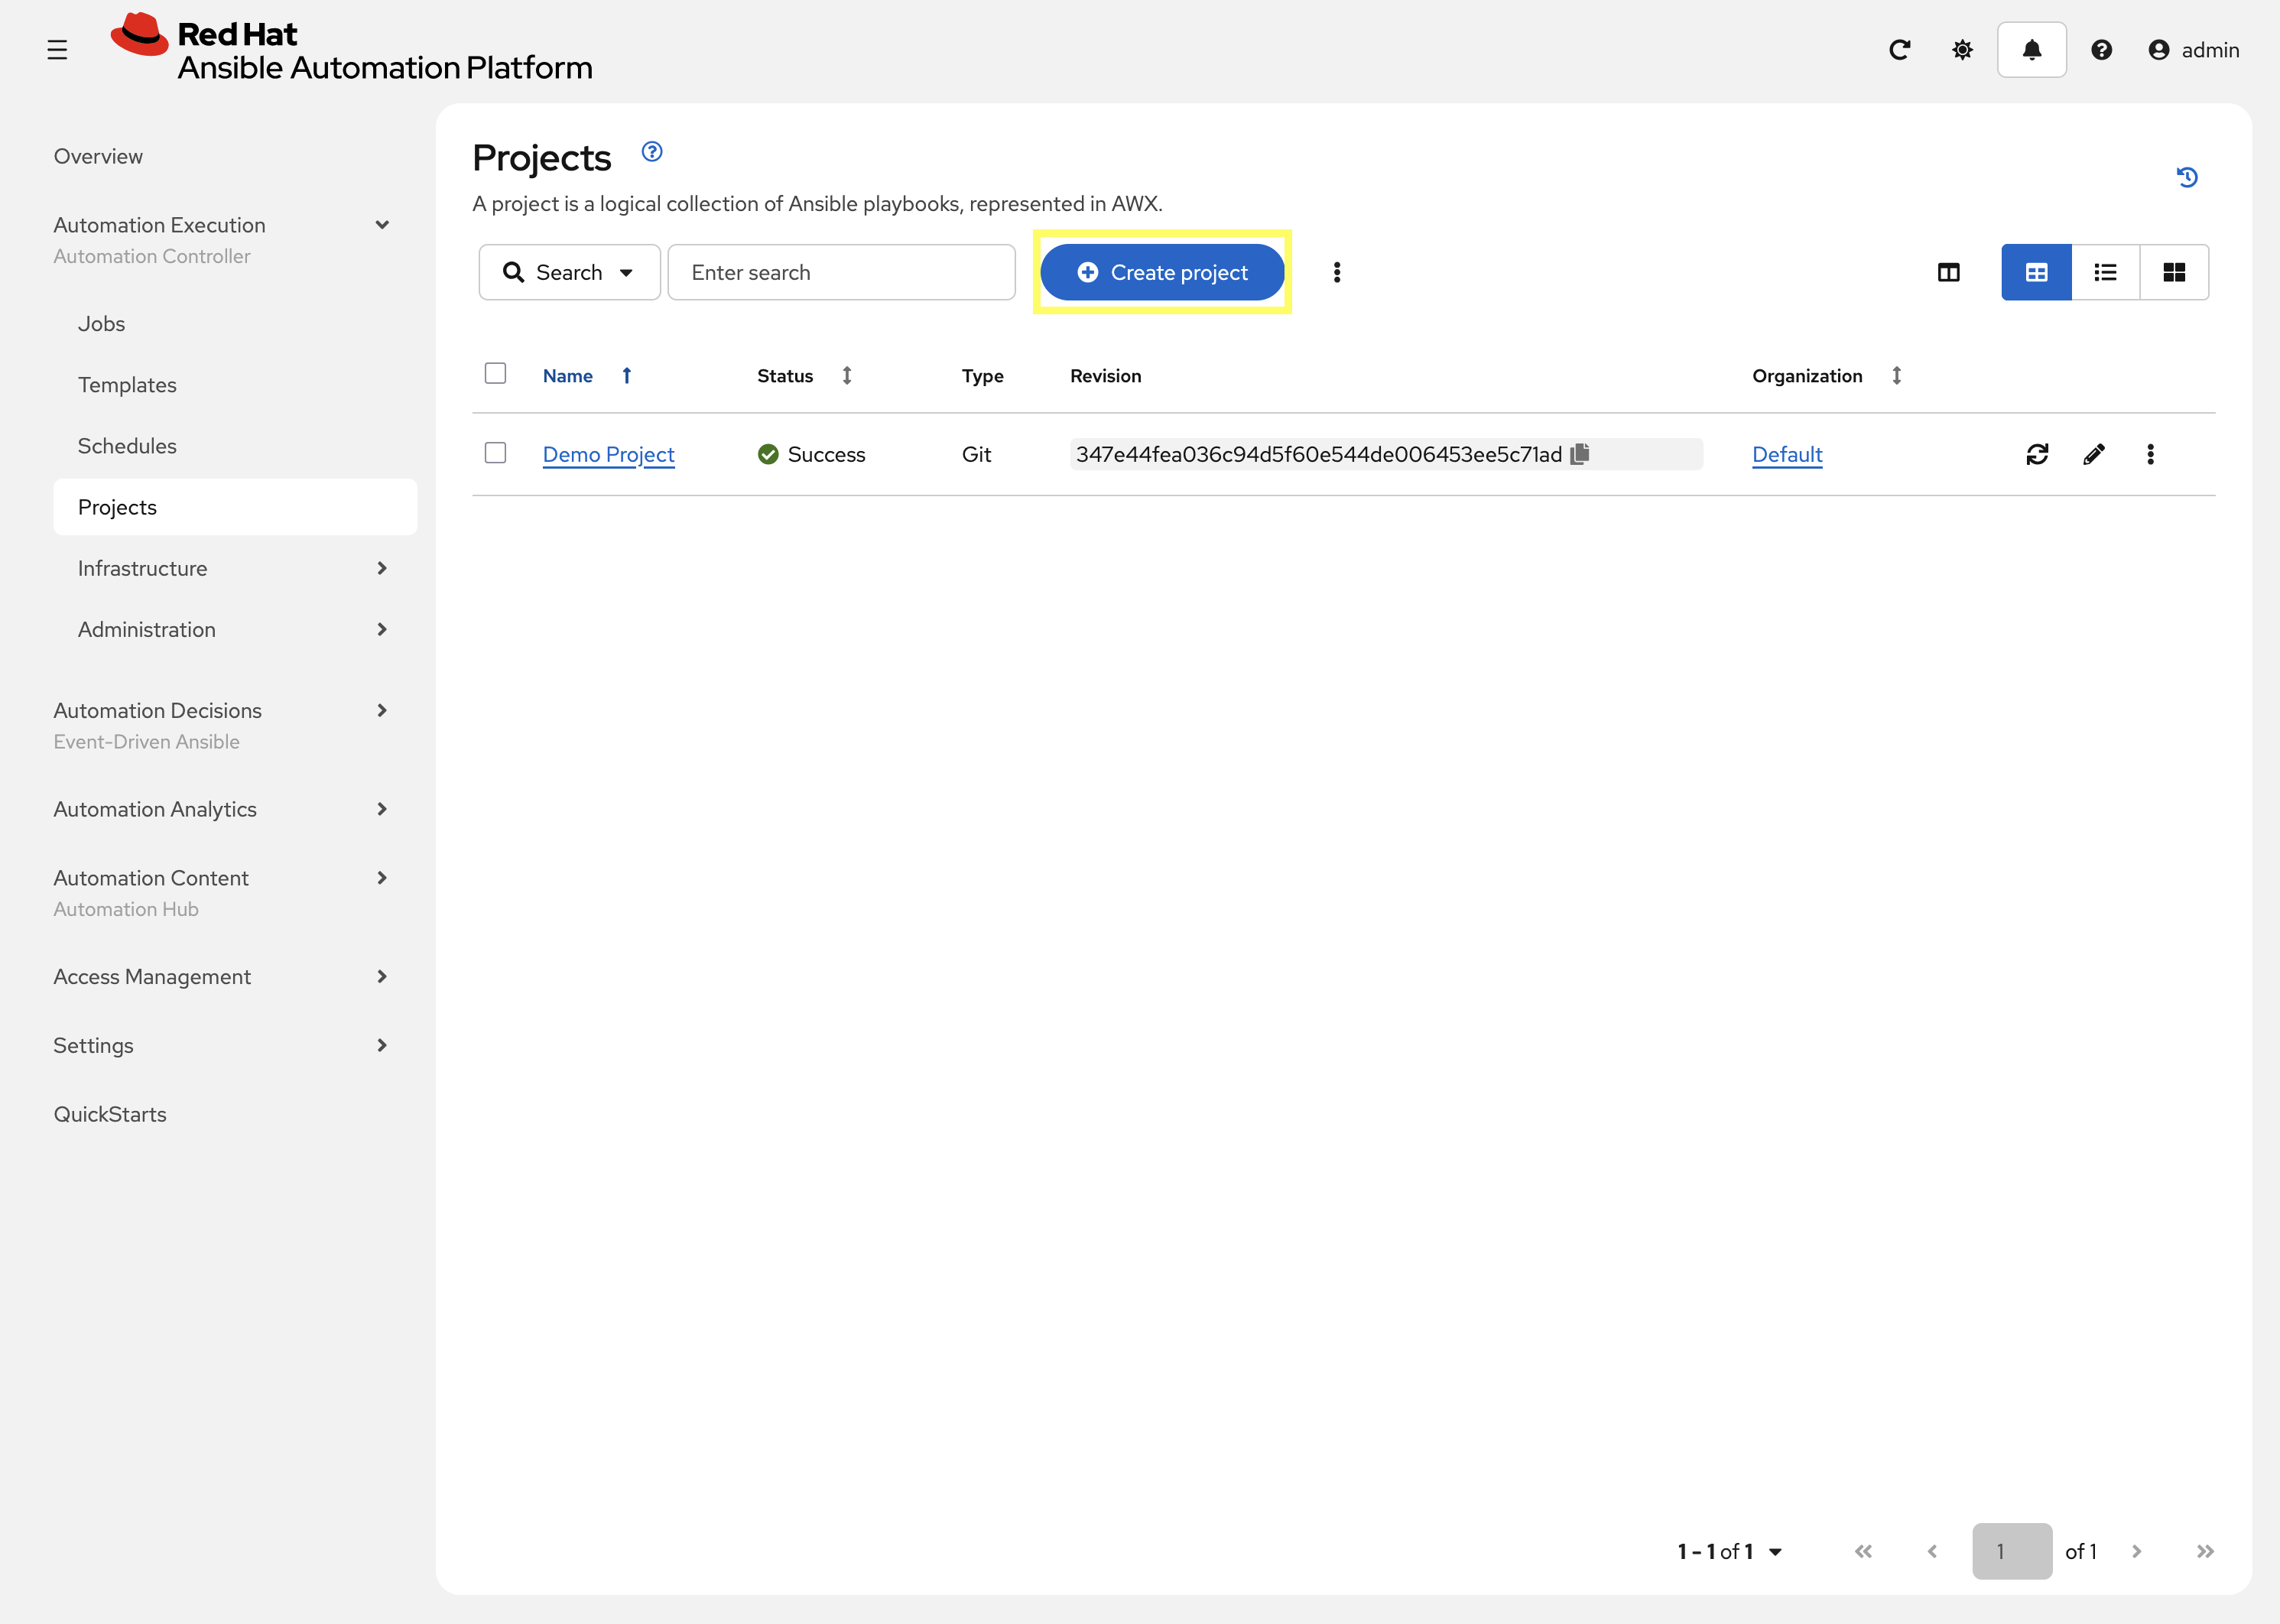This screenshot has width=2280, height=1624.
Task: Click the refresh icon in the top header
Action: click(1899, 50)
